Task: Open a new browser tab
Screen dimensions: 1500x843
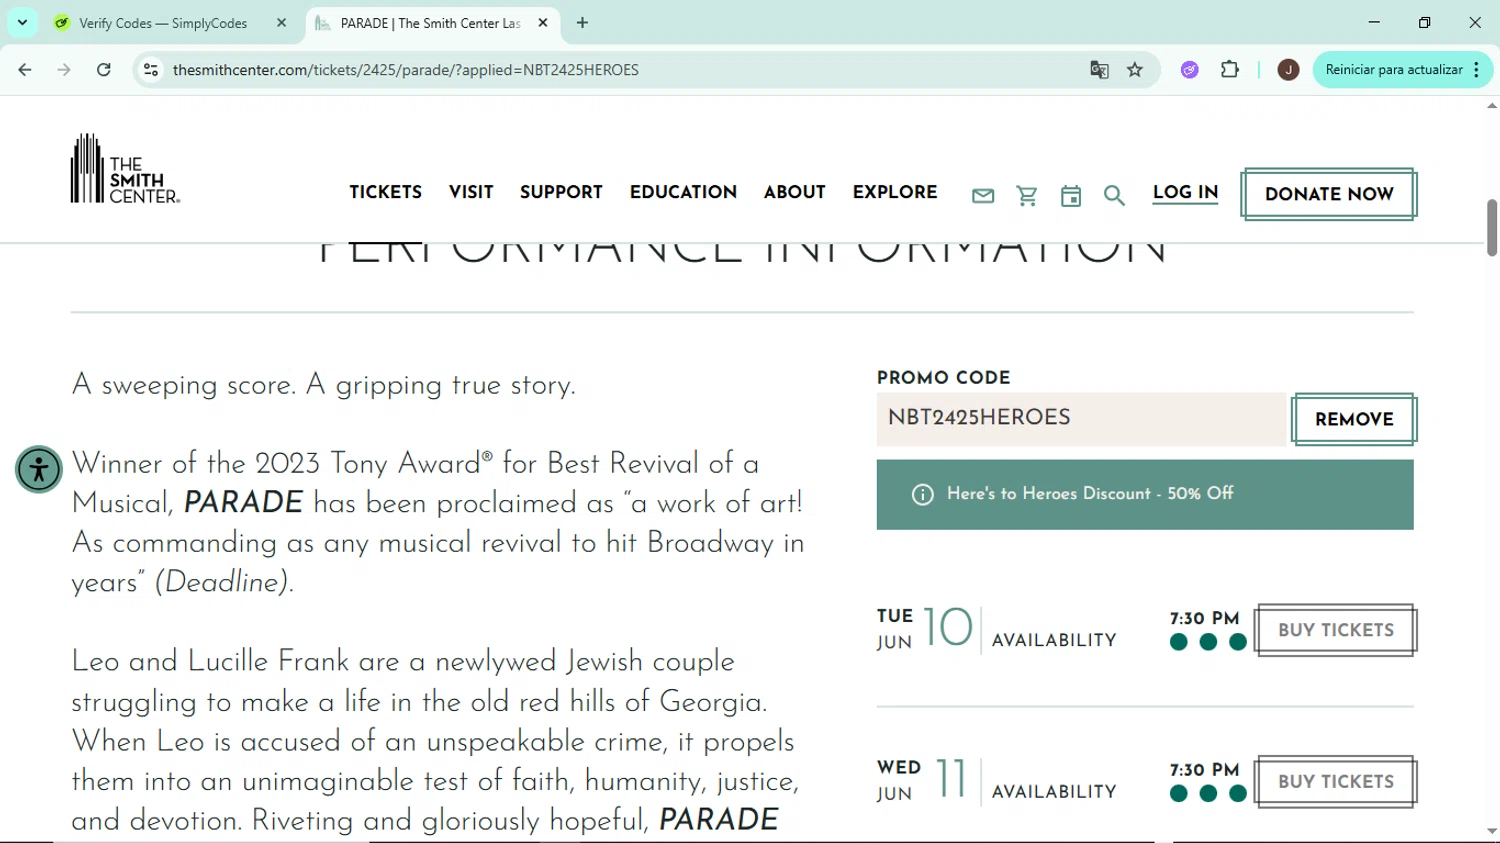Action: (582, 23)
